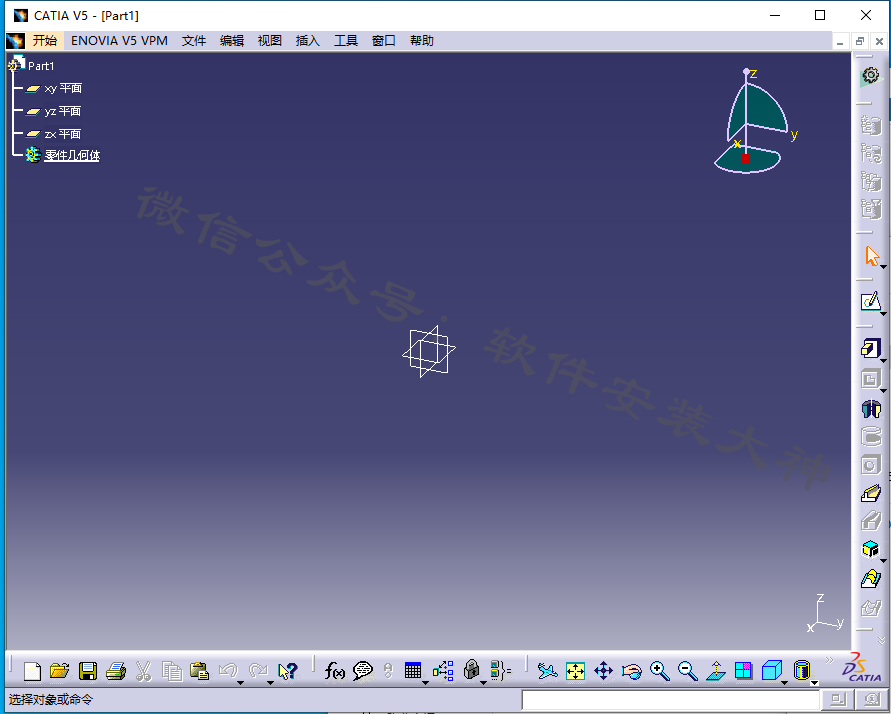Create a multi-view layout
The height and width of the screenshot is (714, 891).
click(x=743, y=671)
